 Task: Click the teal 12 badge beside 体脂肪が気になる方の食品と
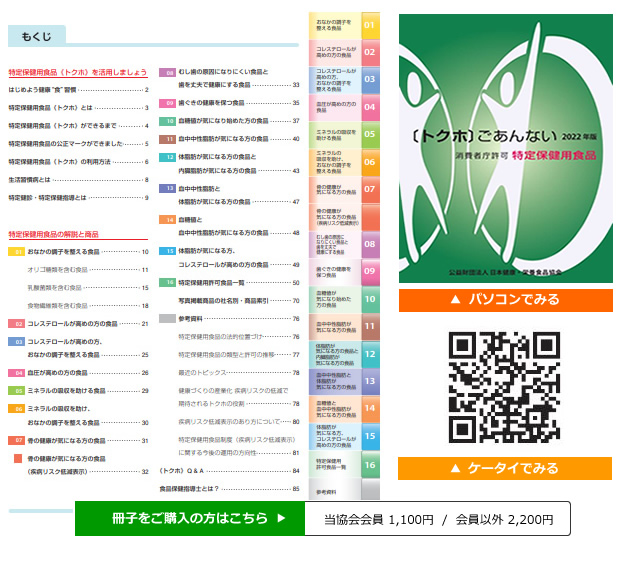tap(167, 157)
